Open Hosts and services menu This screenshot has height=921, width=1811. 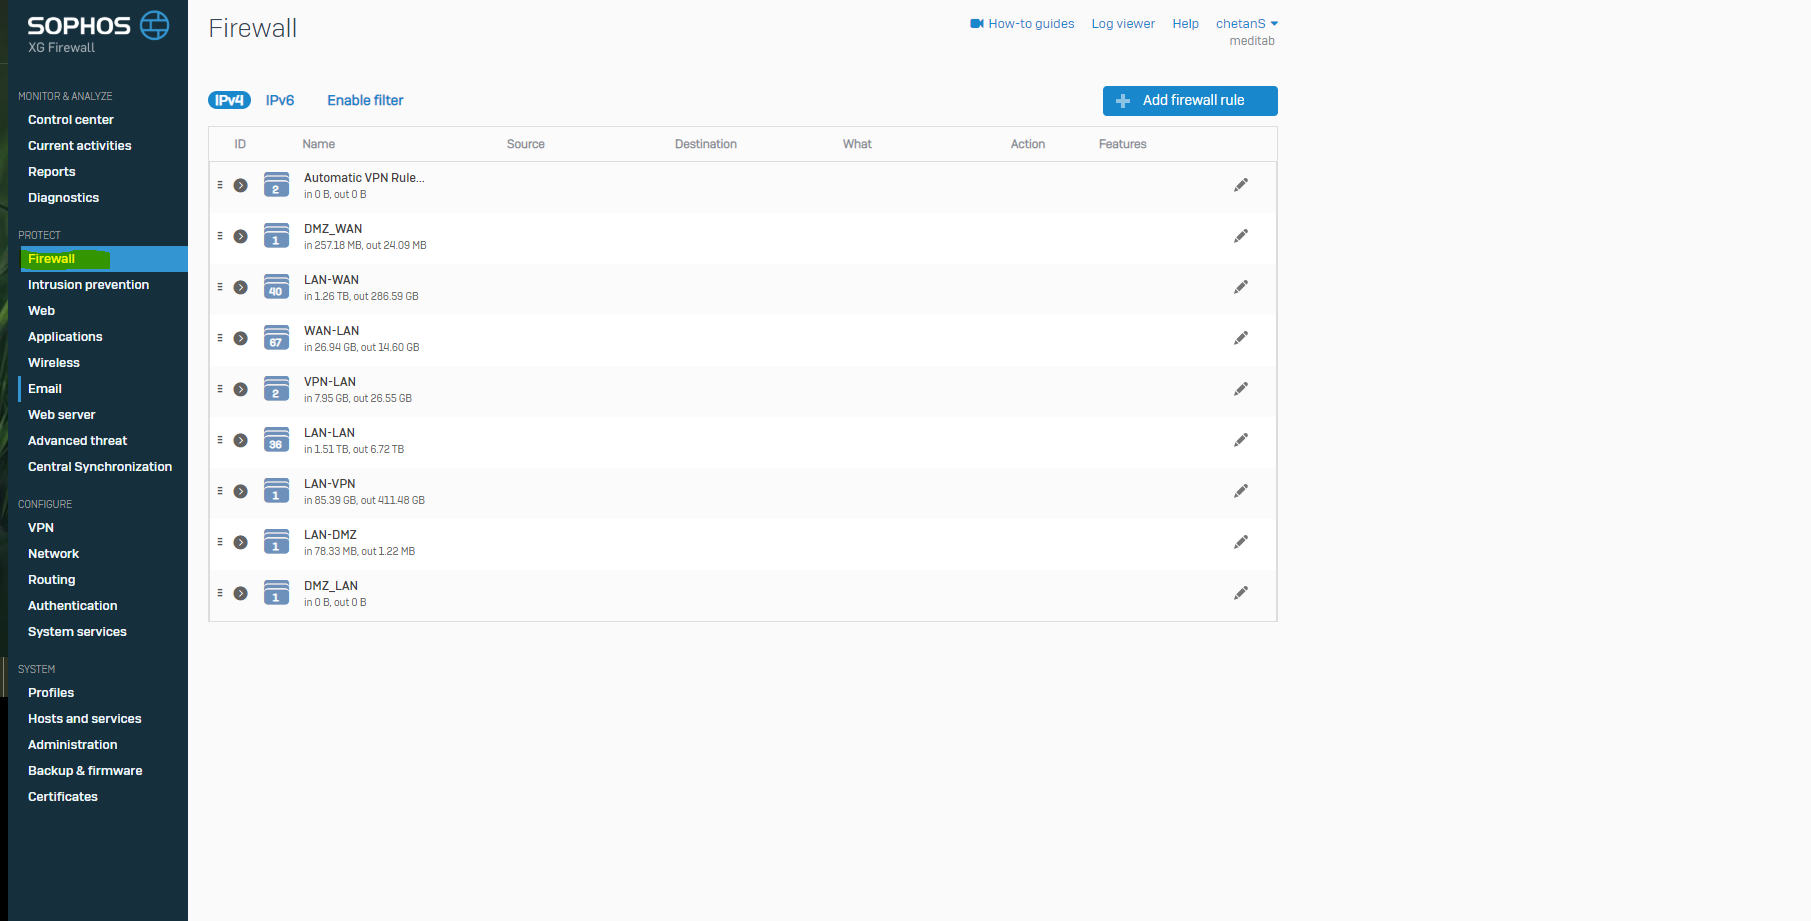coord(85,719)
